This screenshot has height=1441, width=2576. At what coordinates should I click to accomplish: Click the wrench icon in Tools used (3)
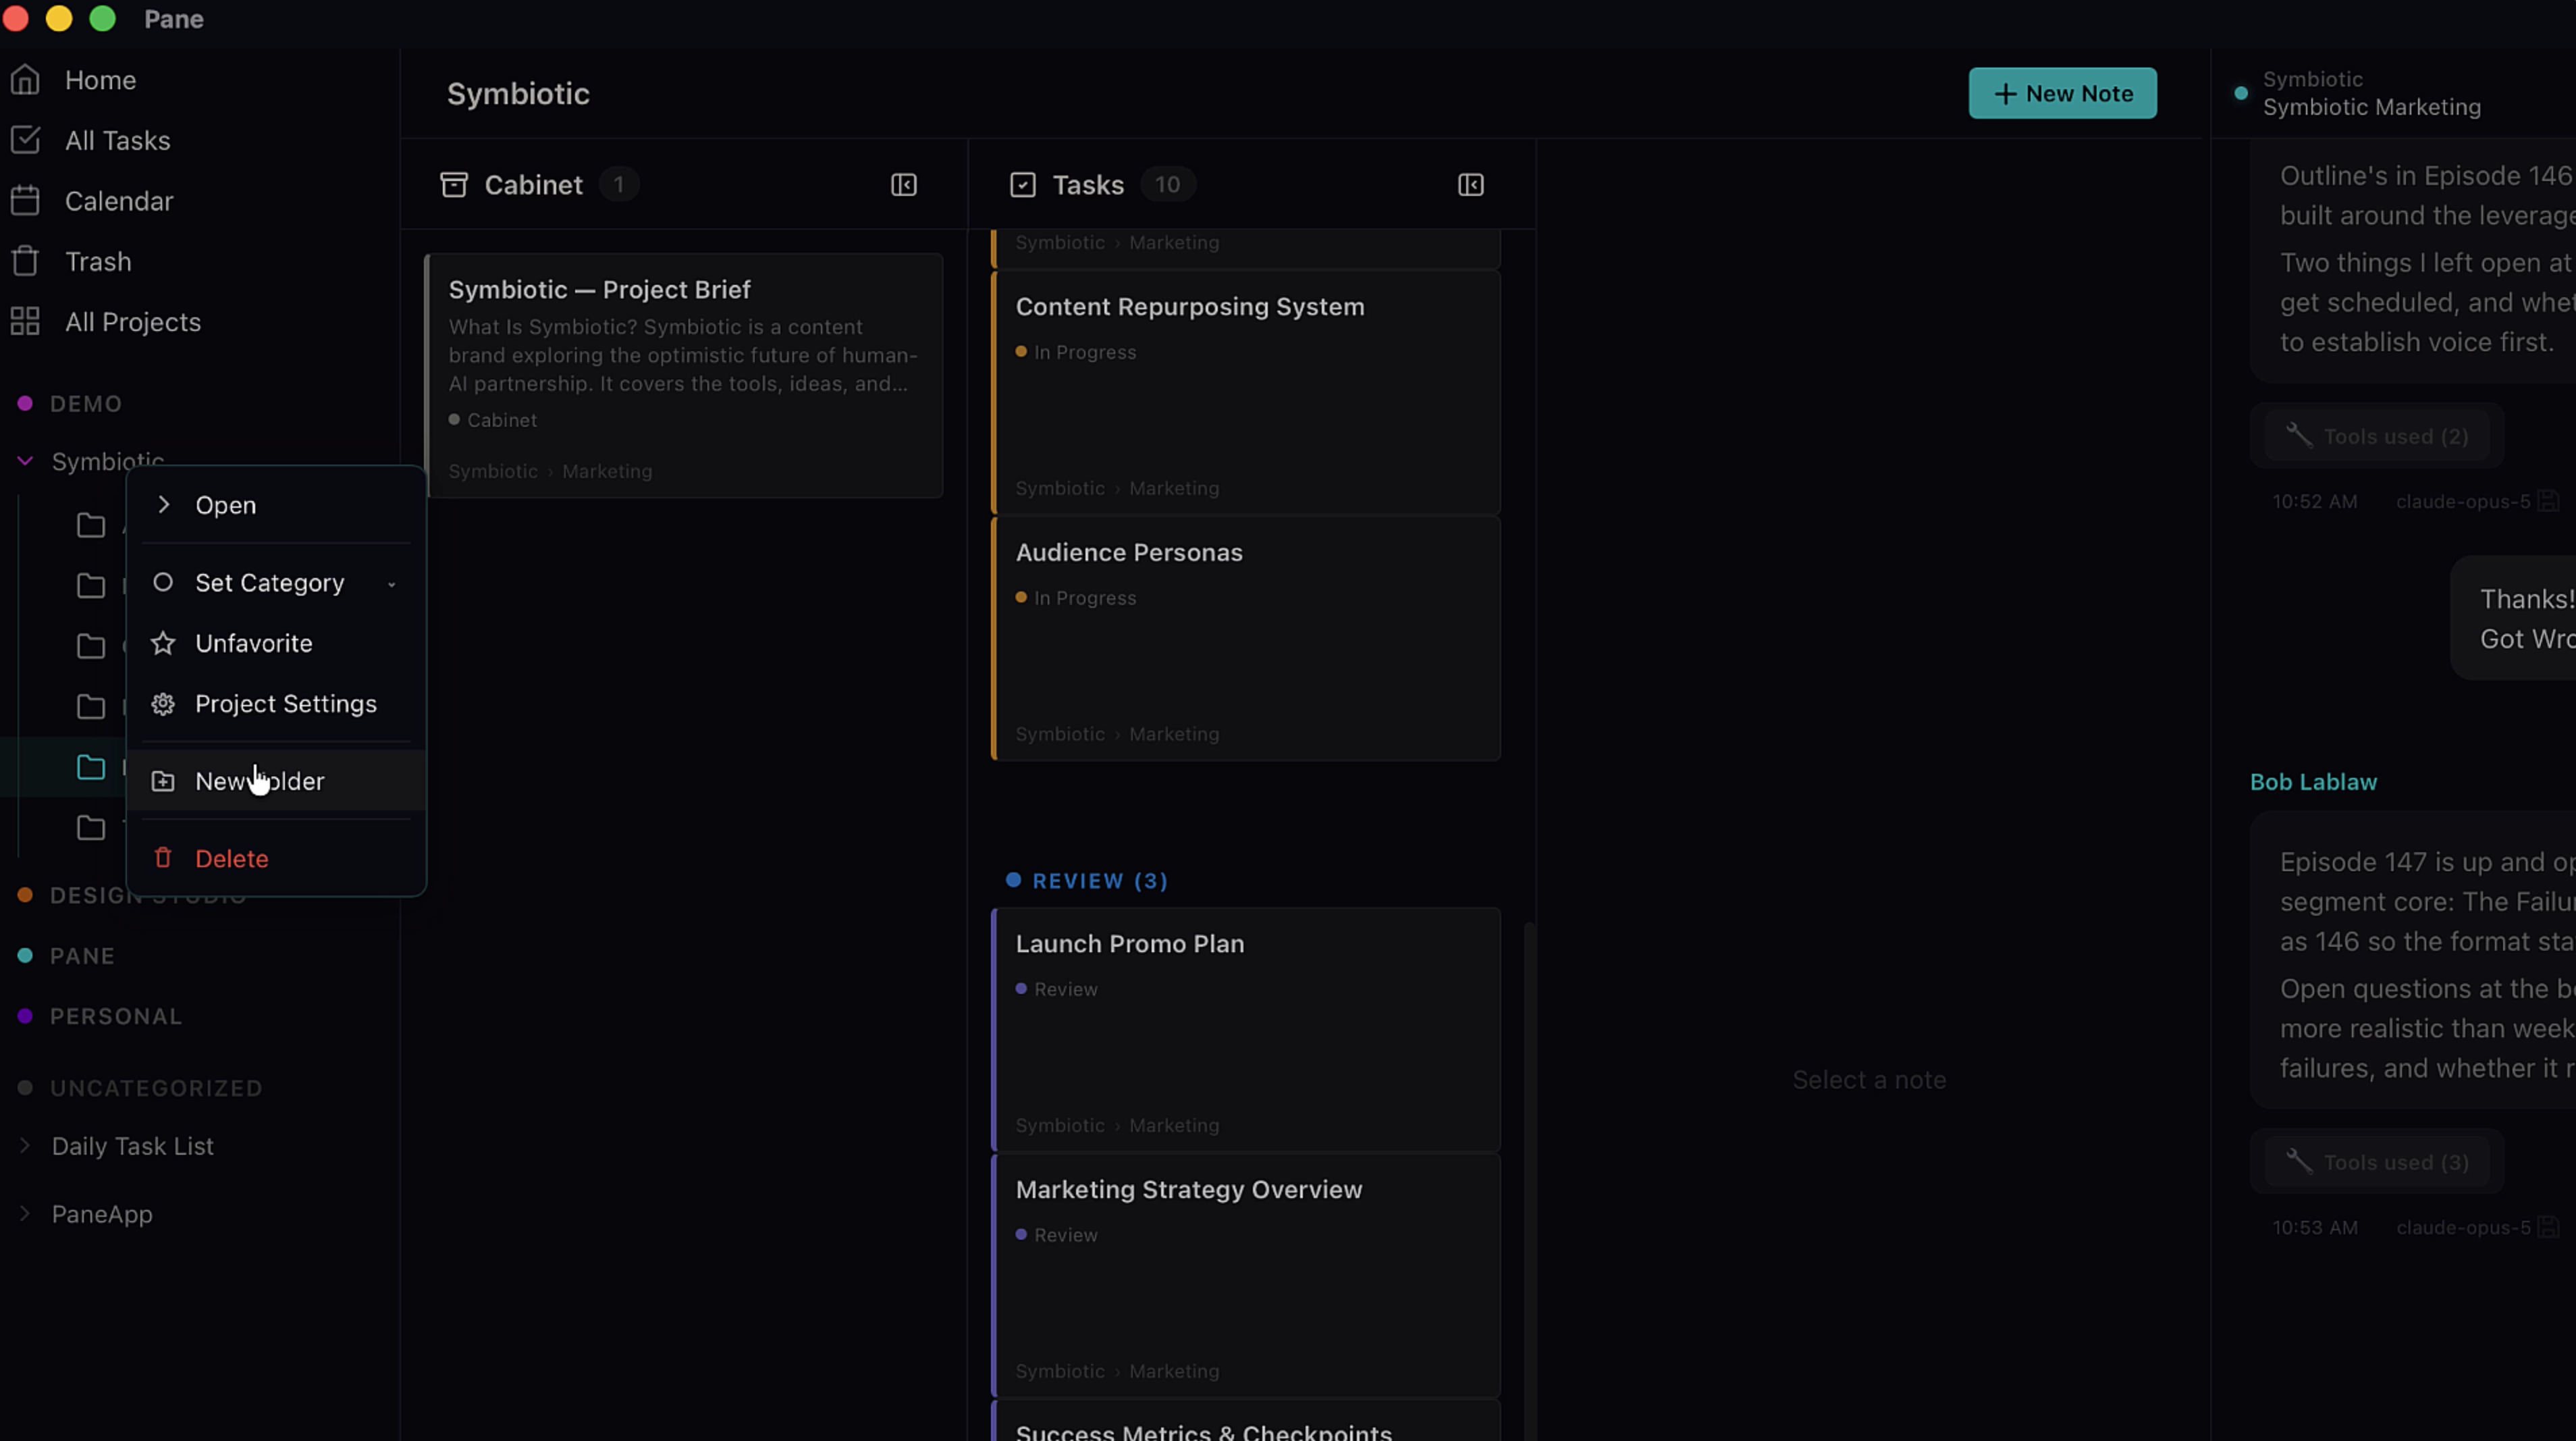(x=2299, y=1161)
